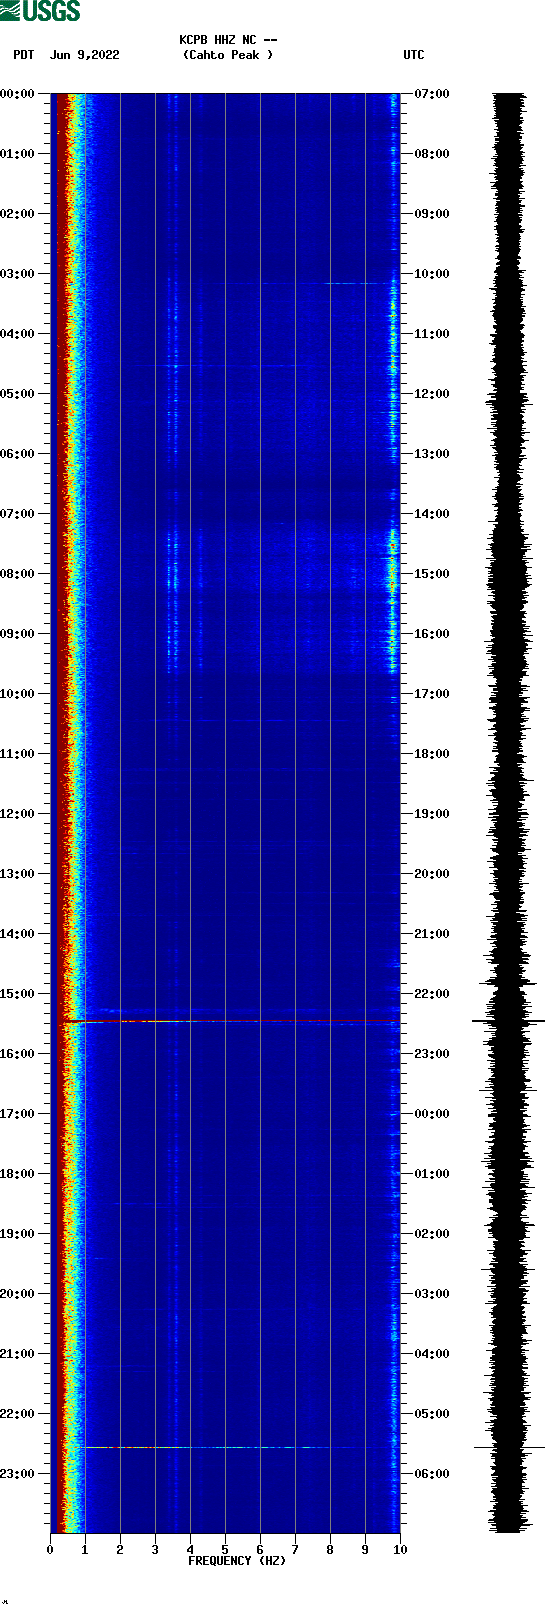Click the 17:00 UTC time label

tap(432, 694)
